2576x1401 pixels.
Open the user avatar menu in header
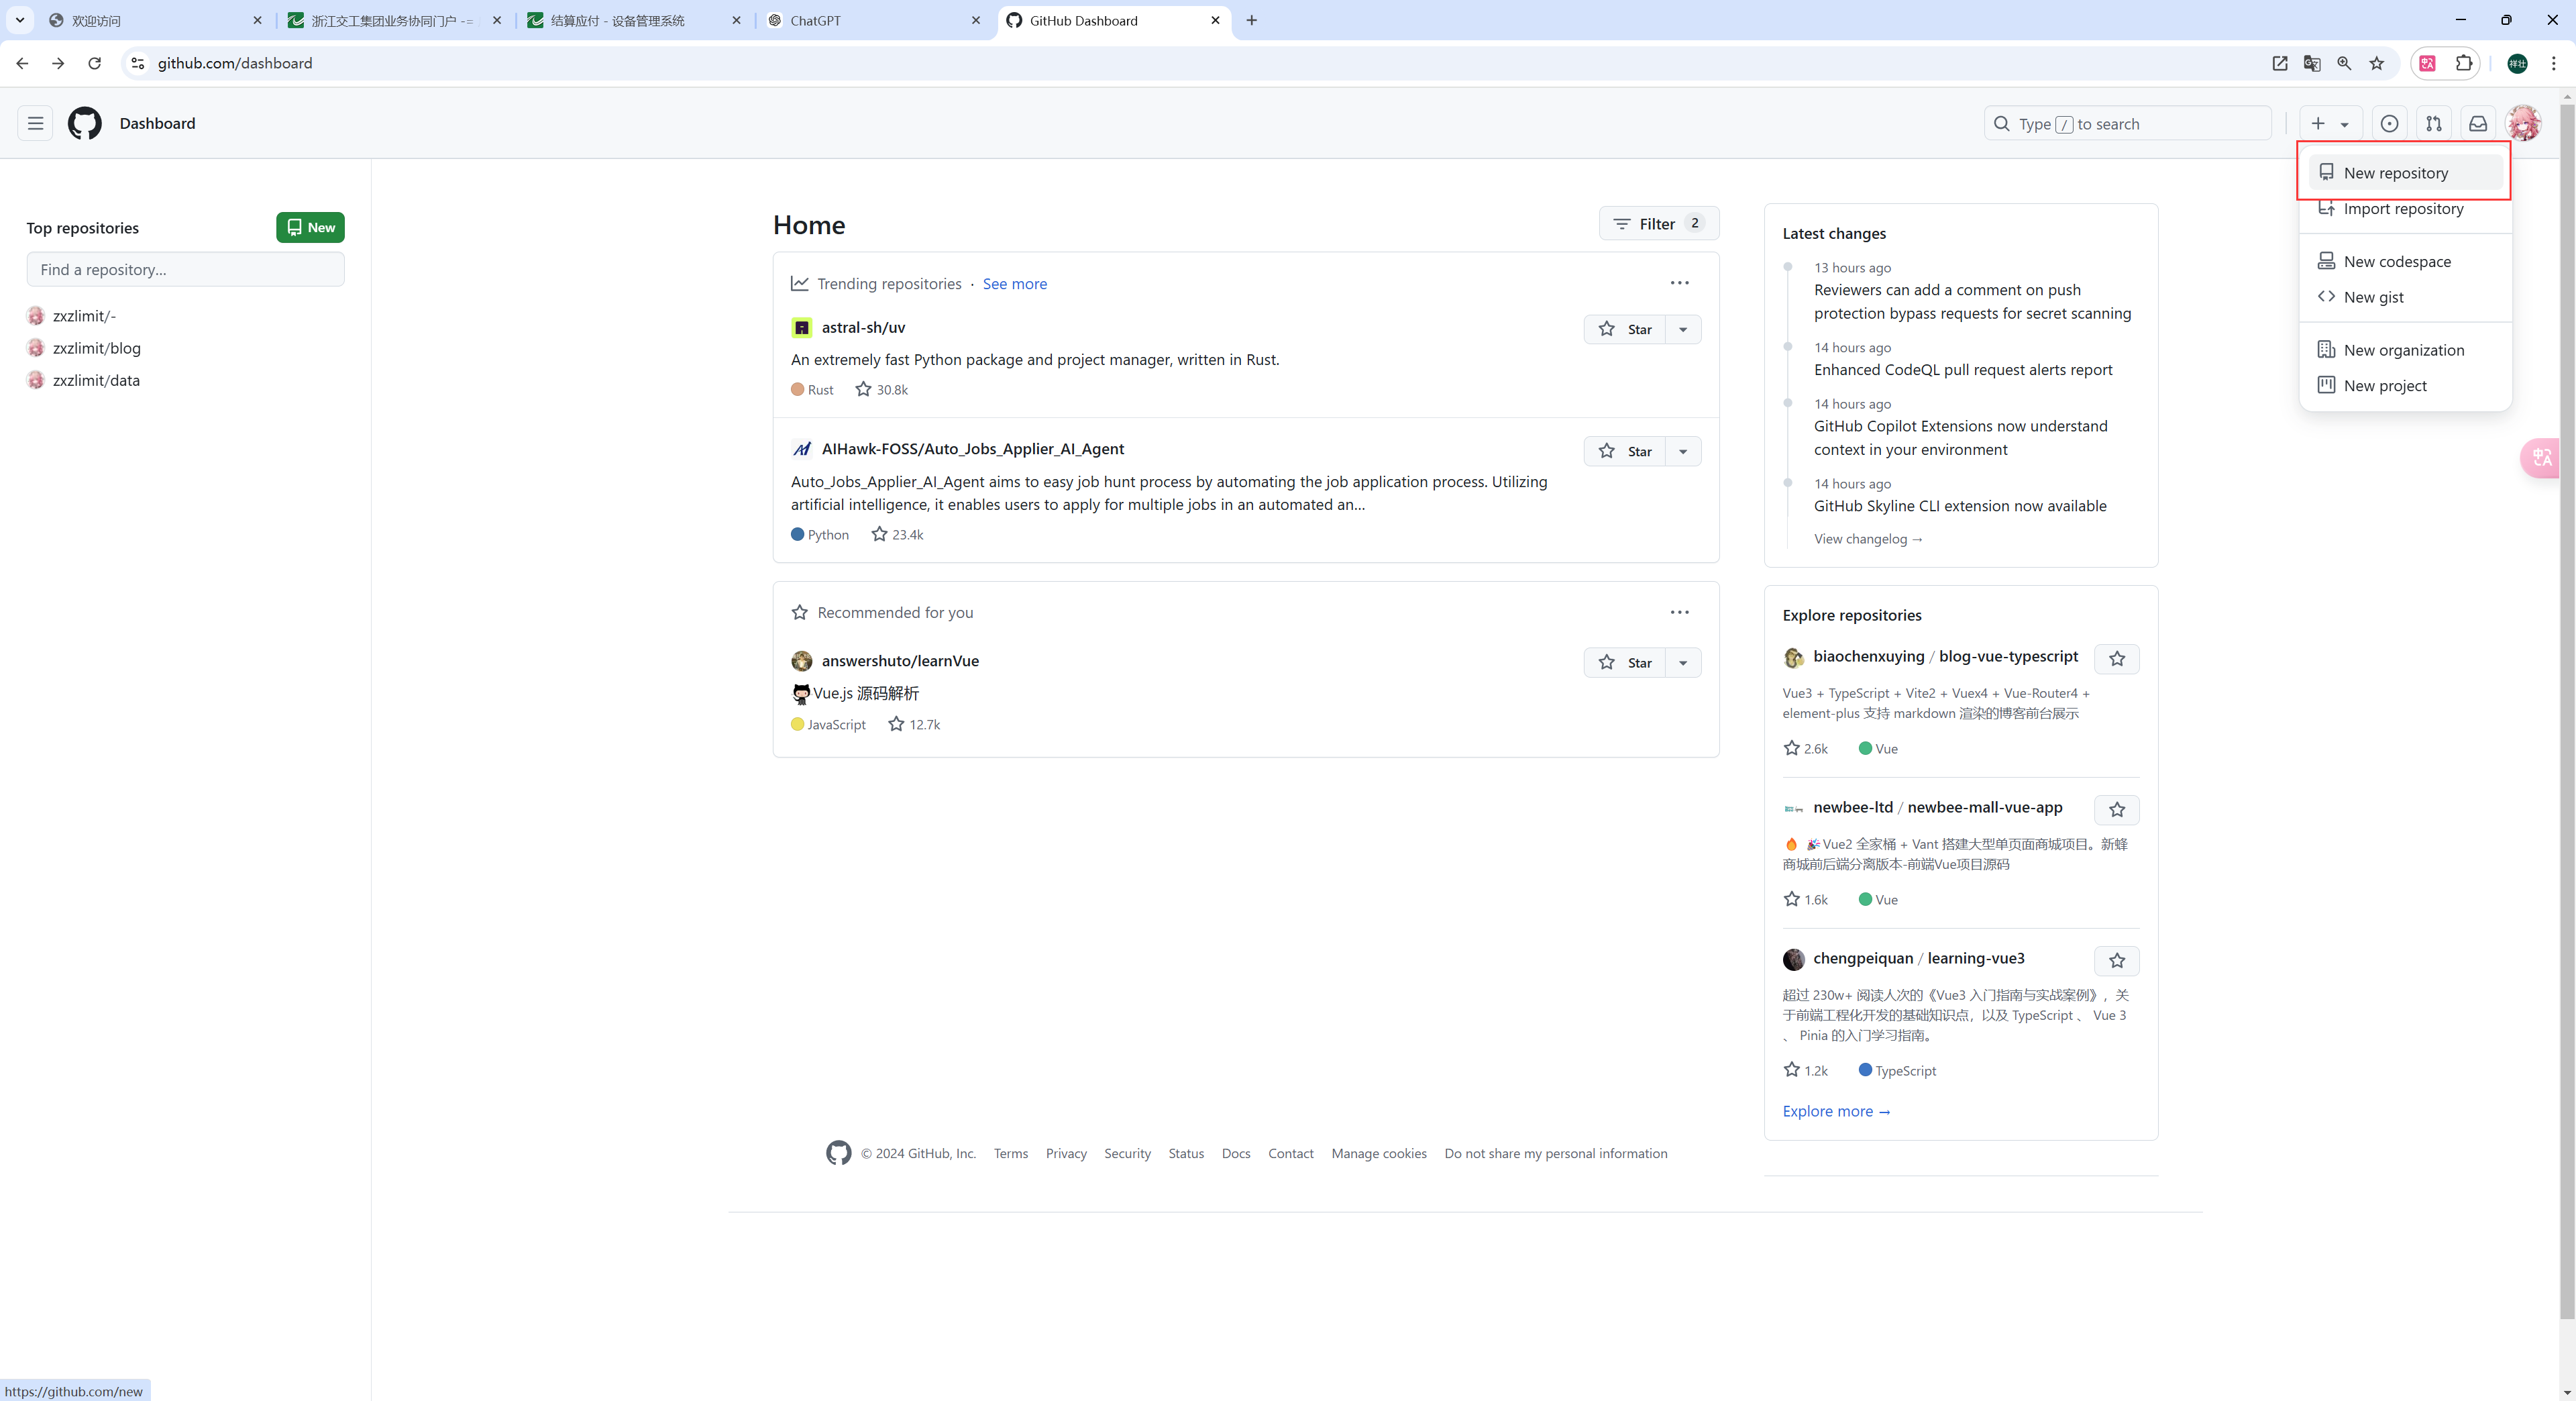click(2523, 124)
